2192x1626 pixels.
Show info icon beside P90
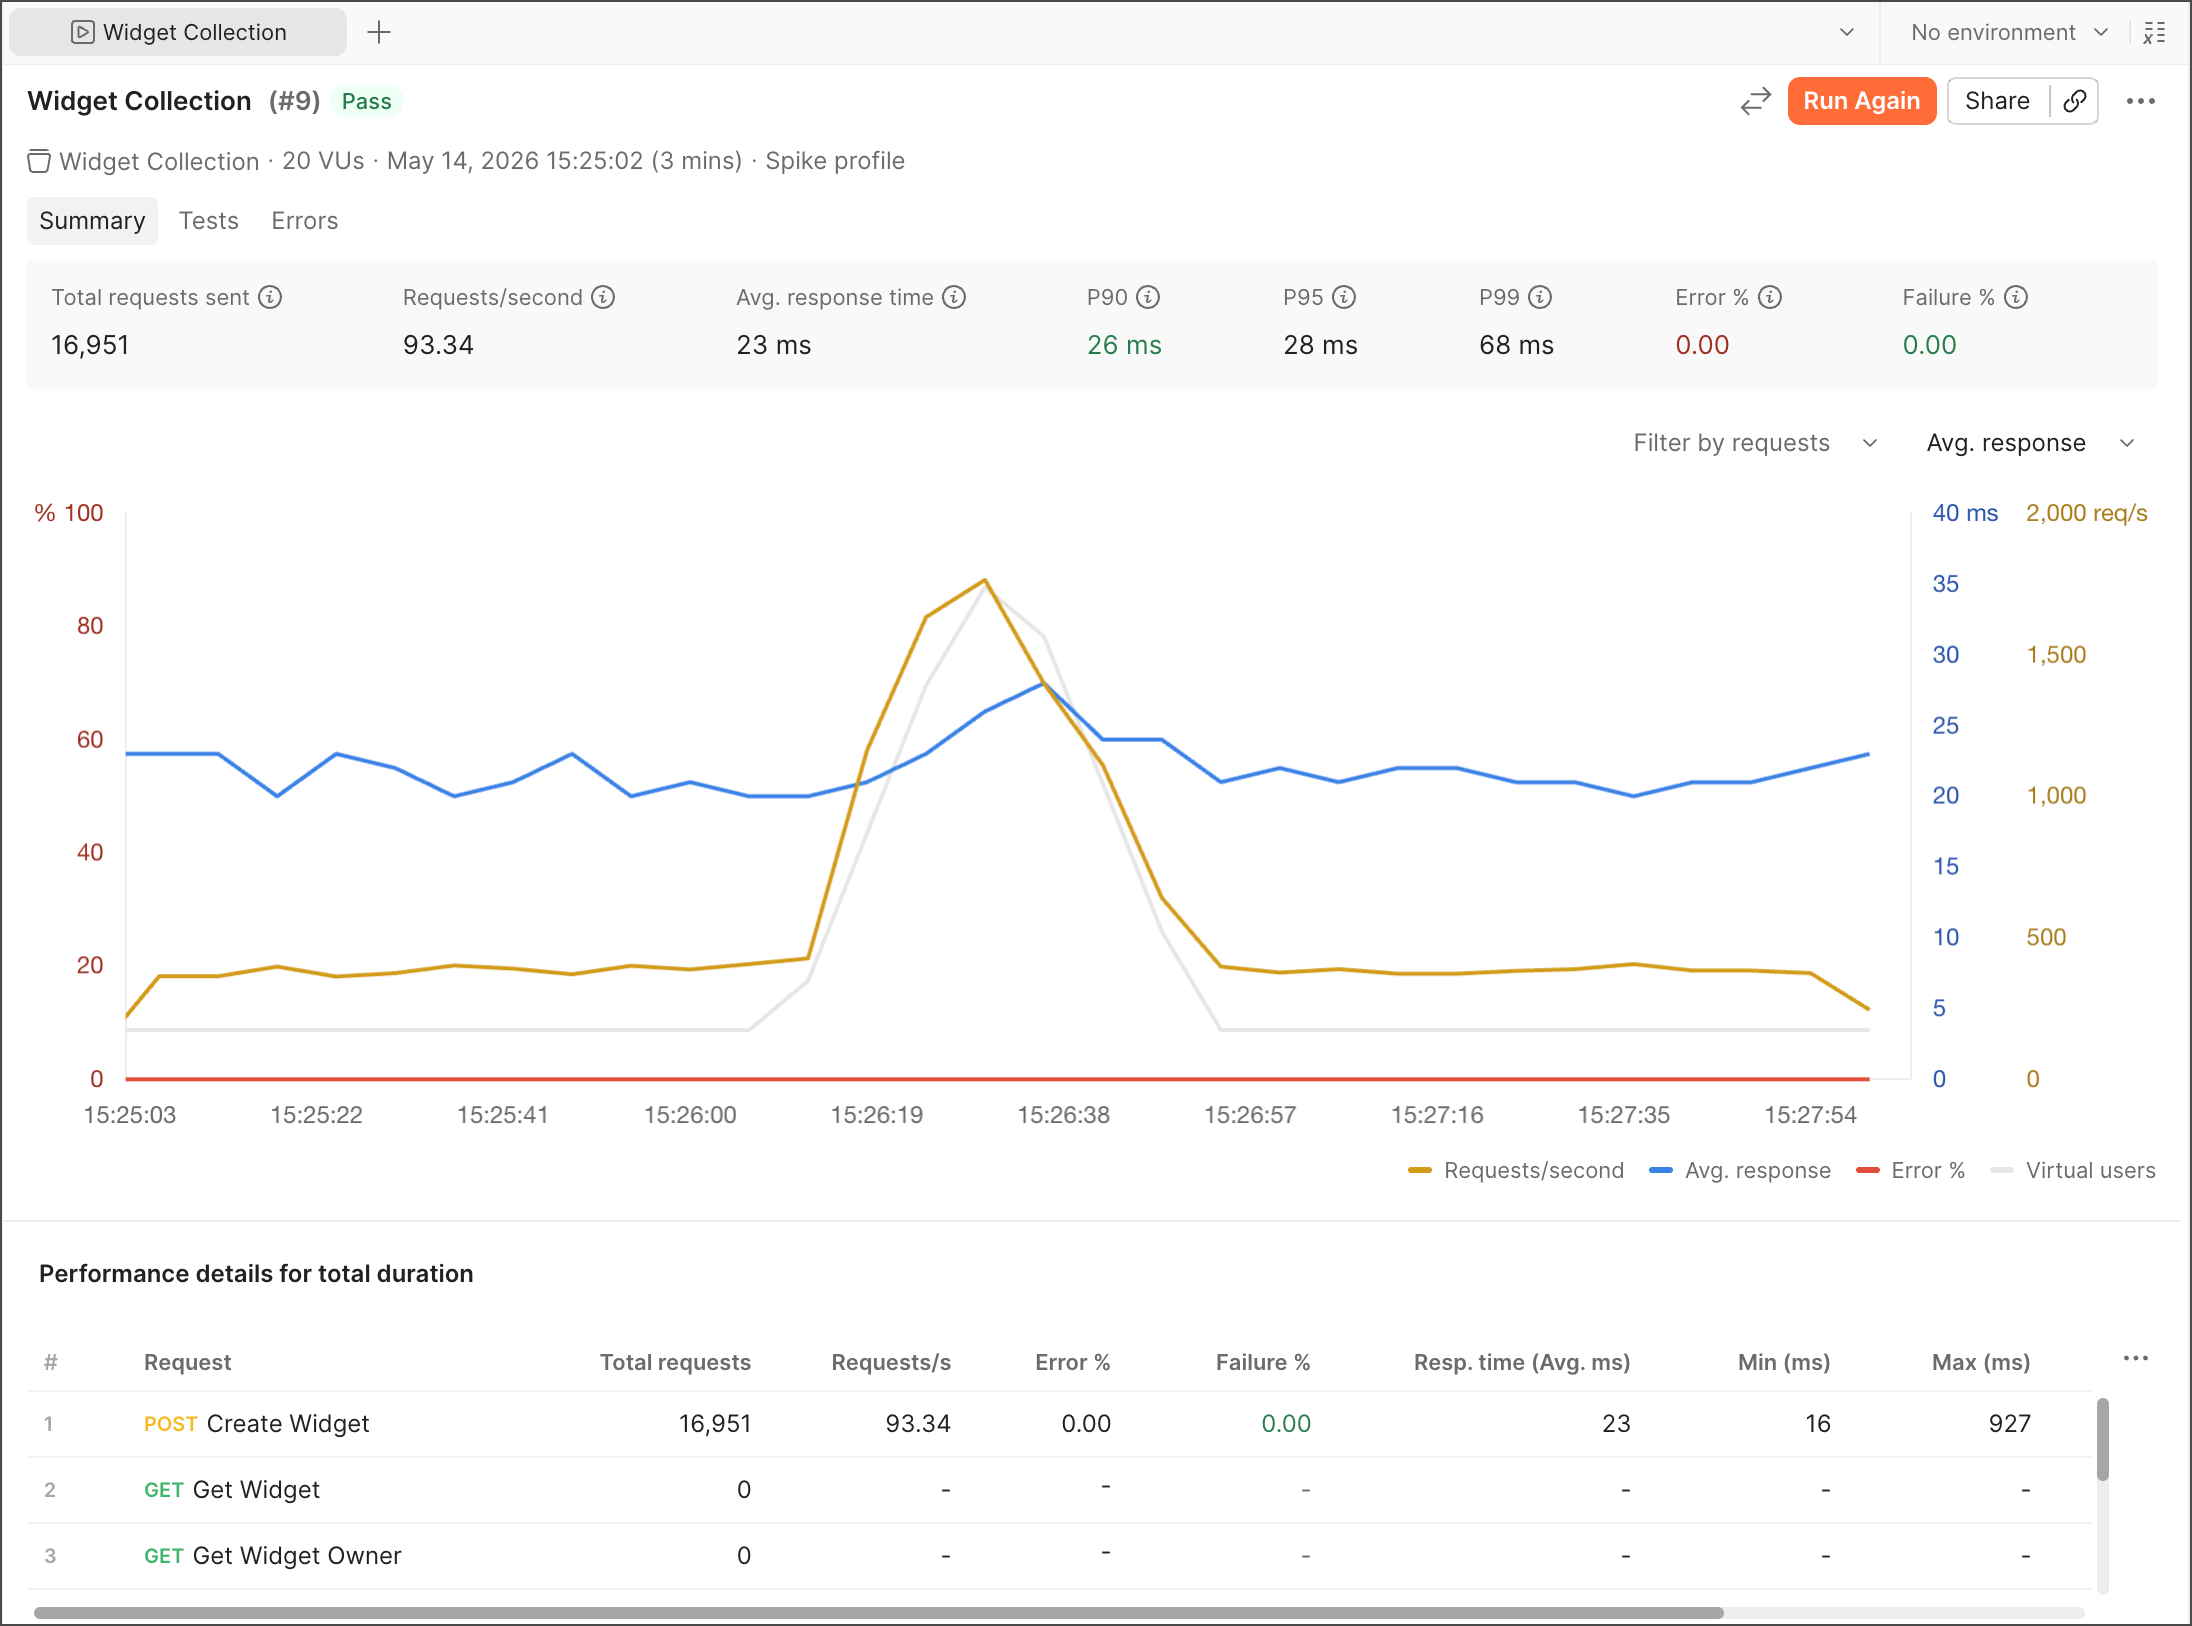[1148, 297]
